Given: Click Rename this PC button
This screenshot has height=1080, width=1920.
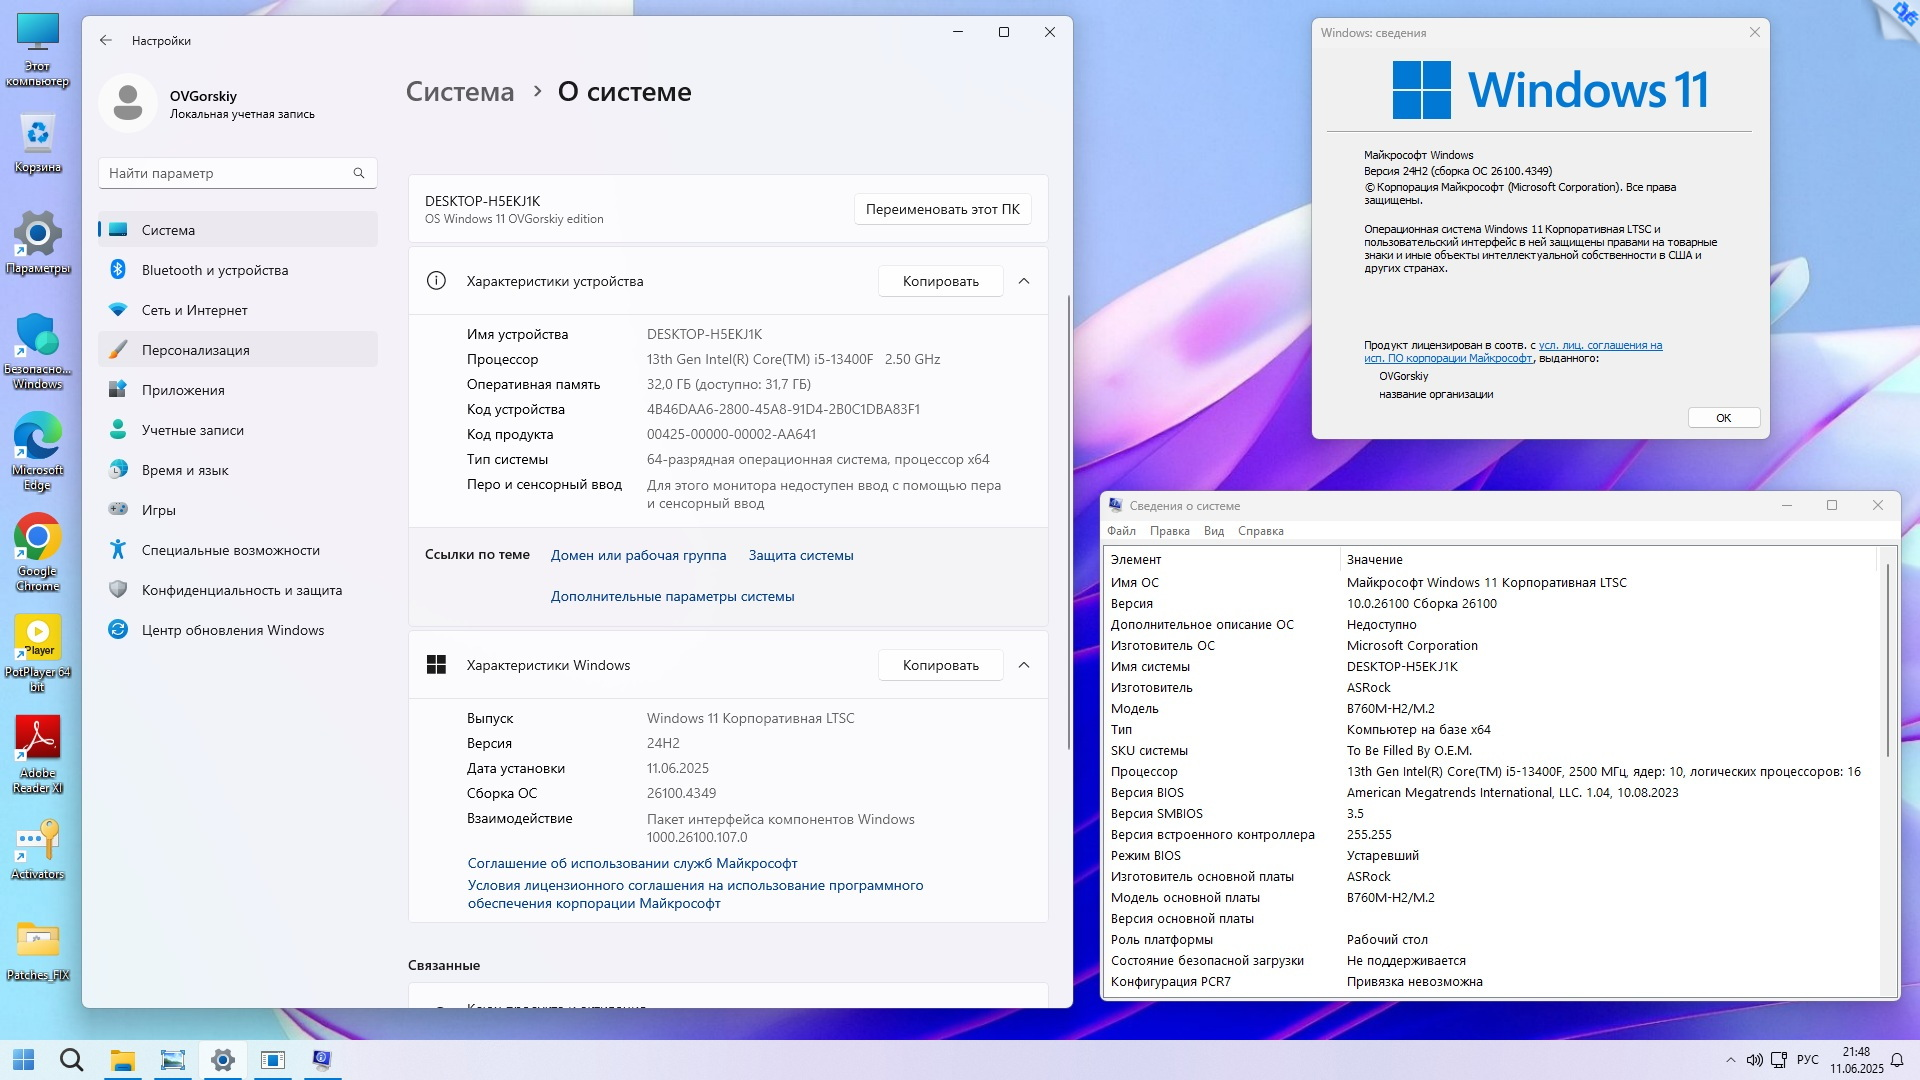Looking at the screenshot, I should (x=942, y=209).
